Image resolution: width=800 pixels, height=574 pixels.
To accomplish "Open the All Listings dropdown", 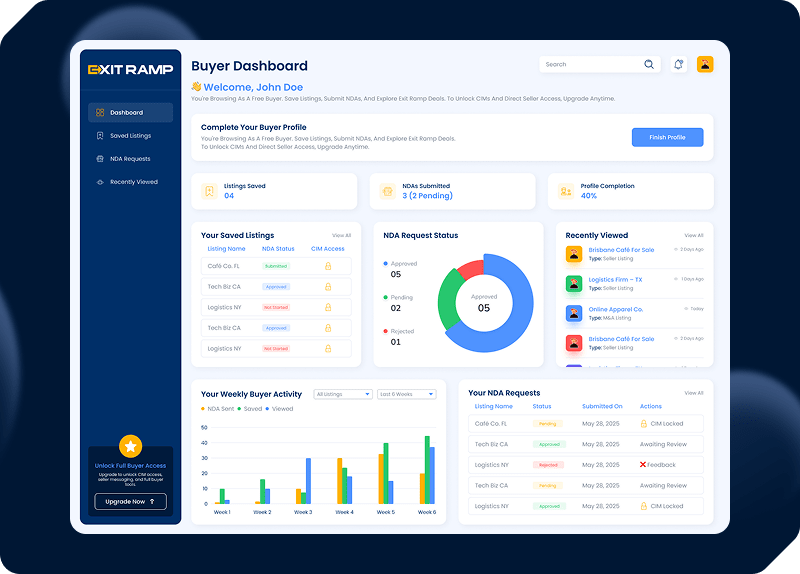I will coord(342,394).
